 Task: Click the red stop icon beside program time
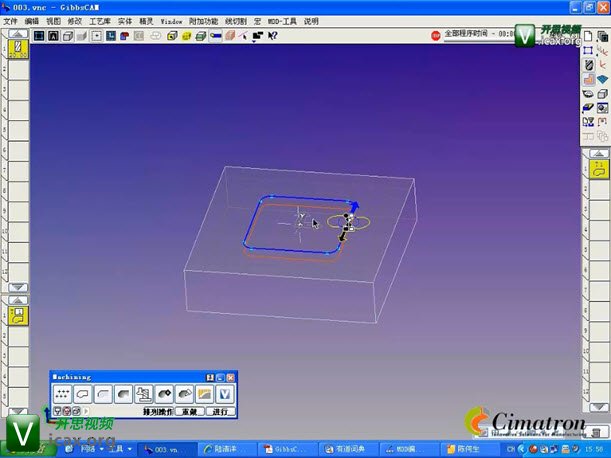coord(436,35)
